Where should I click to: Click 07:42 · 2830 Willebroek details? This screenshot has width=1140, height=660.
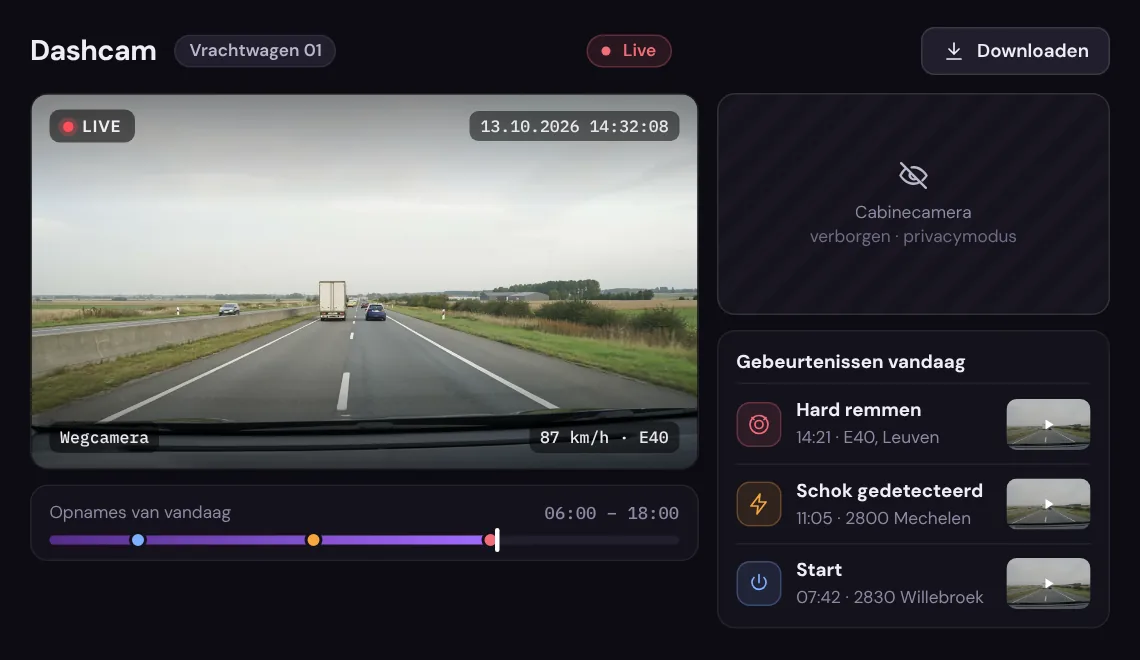pyautogui.click(x=889, y=597)
